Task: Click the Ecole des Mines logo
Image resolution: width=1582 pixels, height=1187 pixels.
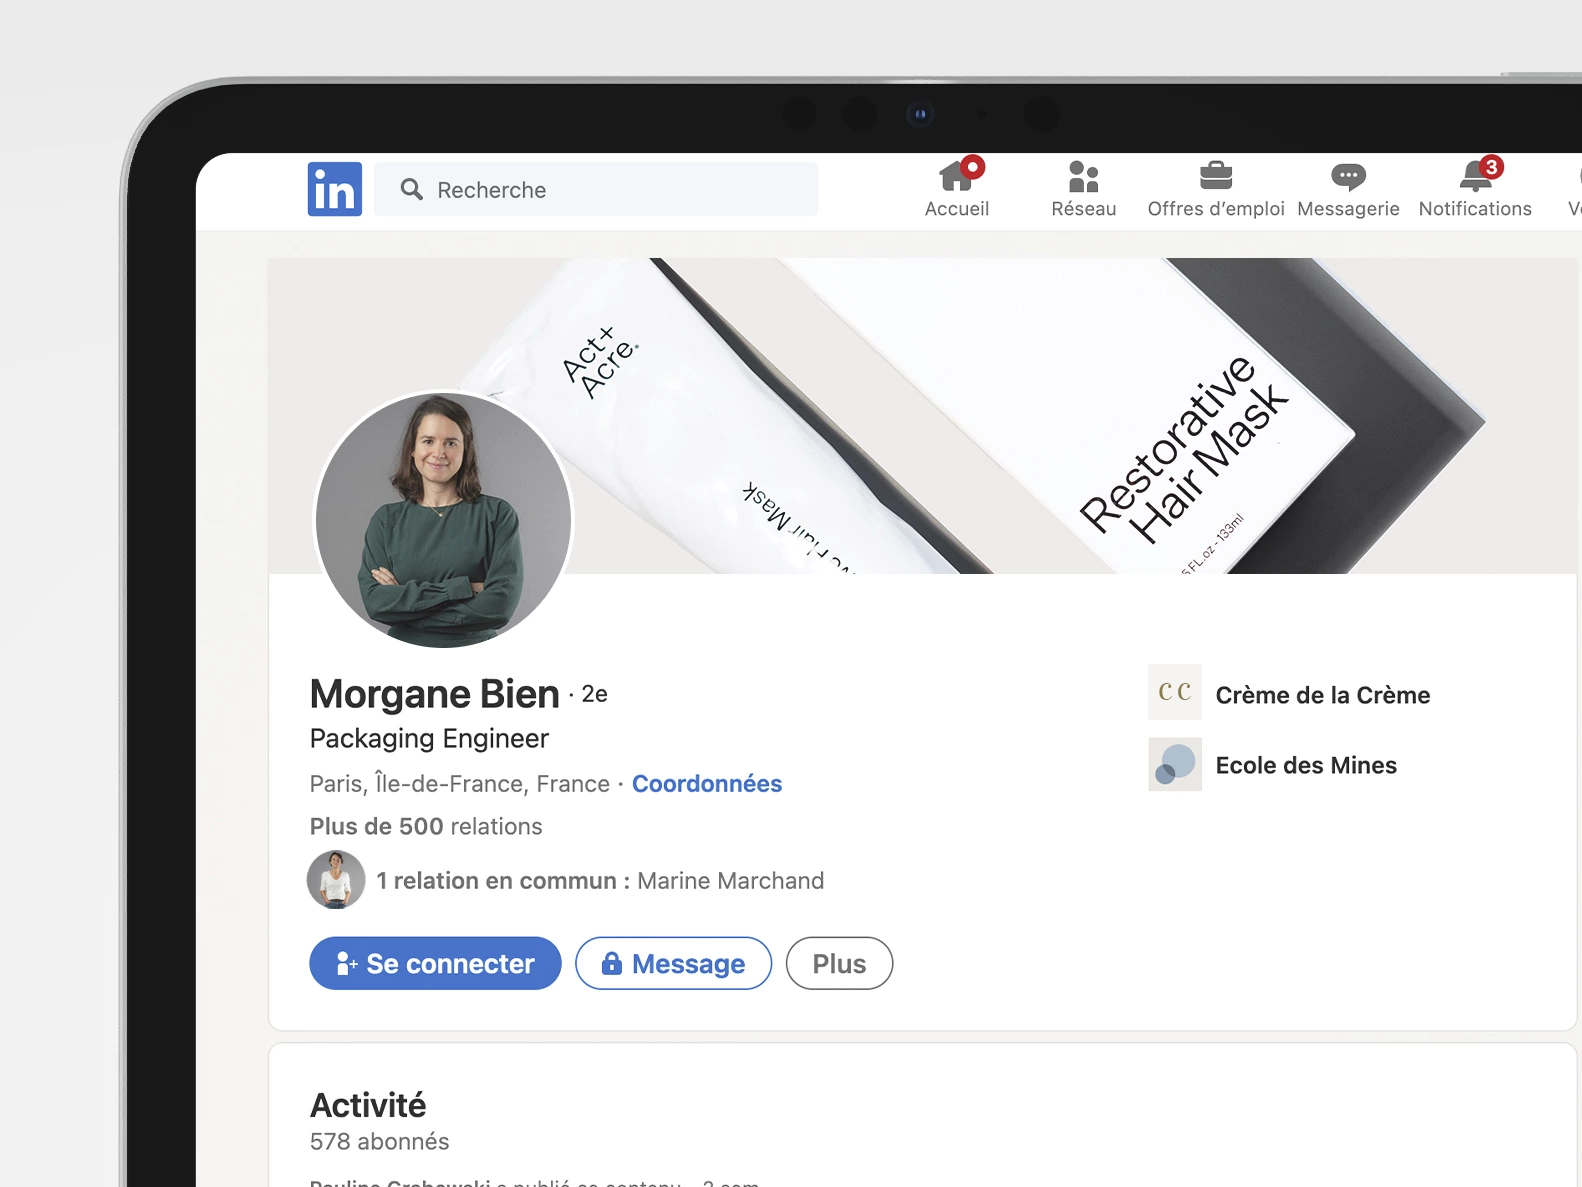Action: 1174,765
